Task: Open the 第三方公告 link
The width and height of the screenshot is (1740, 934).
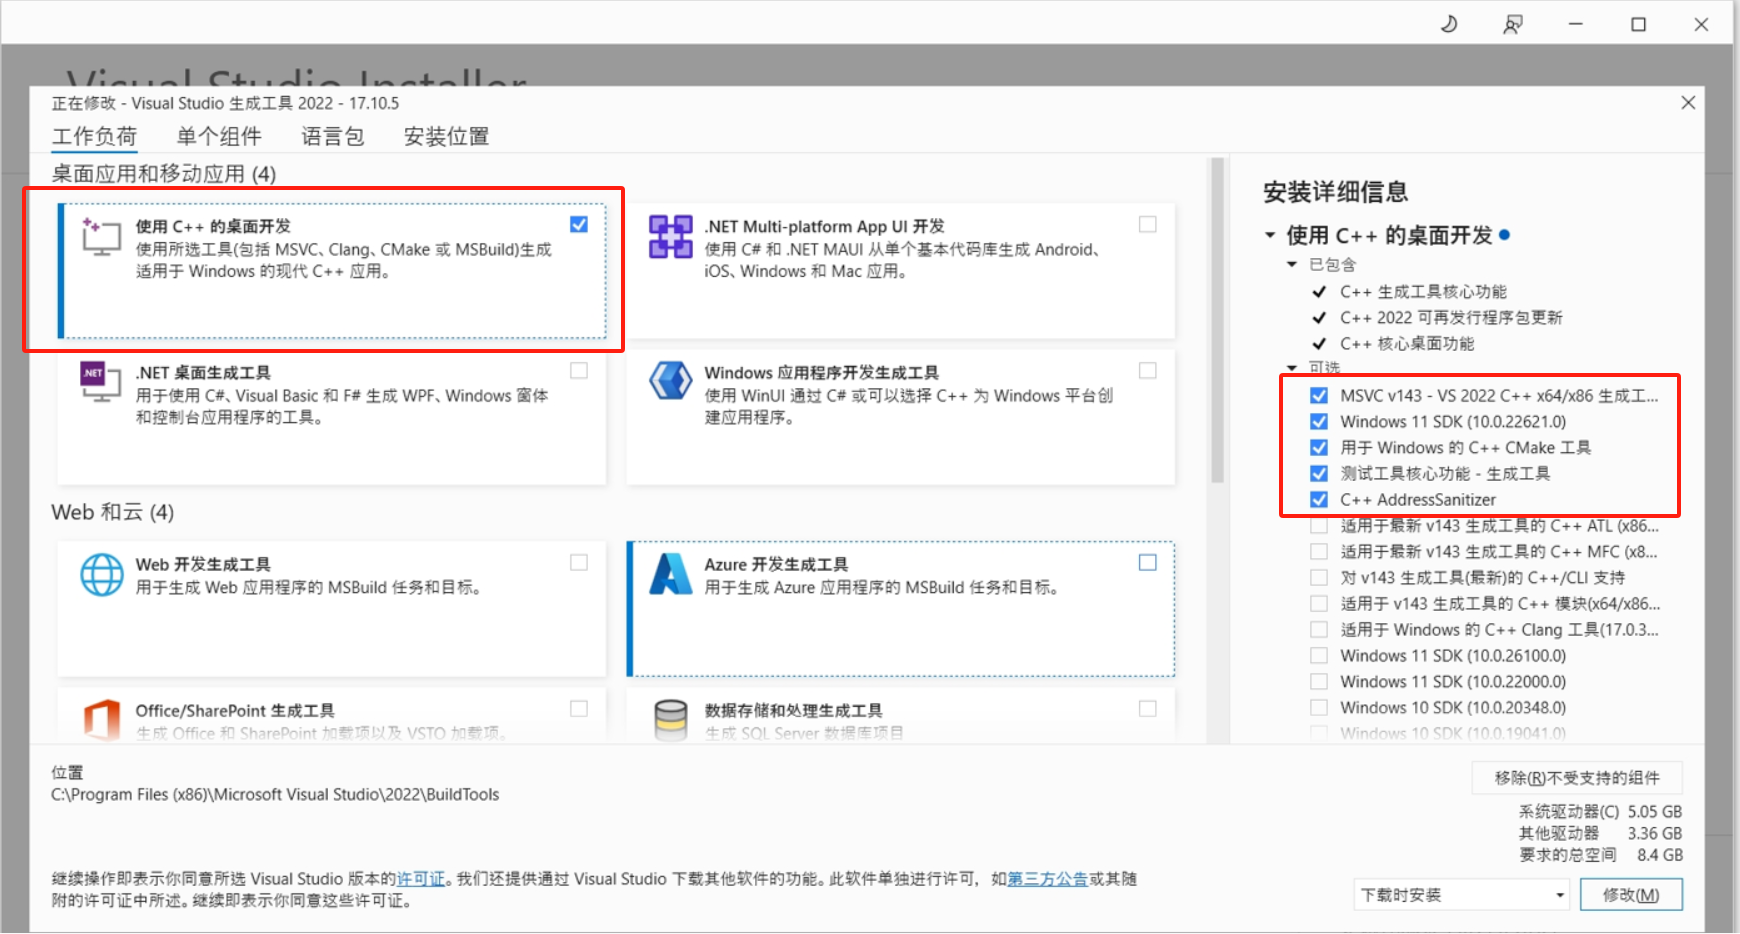Action: [x=1048, y=879]
